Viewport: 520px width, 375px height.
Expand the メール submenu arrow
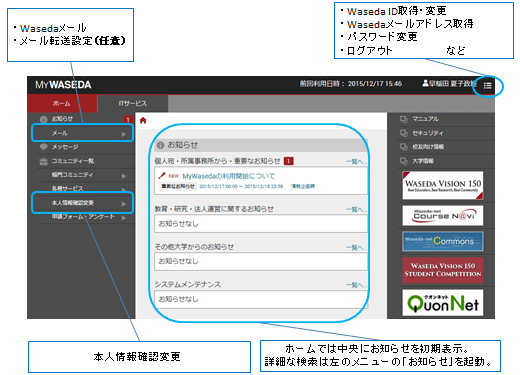(x=124, y=134)
